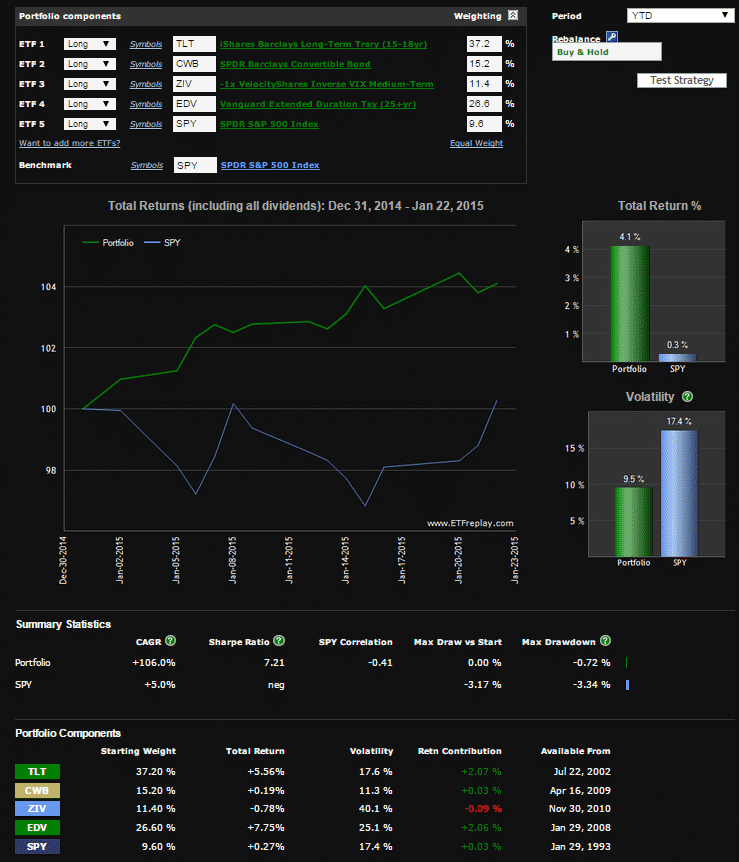The image size is (739, 862).
Task: Open Vanguard Extended Duration Tsy link
Action: pyautogui.click(x=318, y=104)
